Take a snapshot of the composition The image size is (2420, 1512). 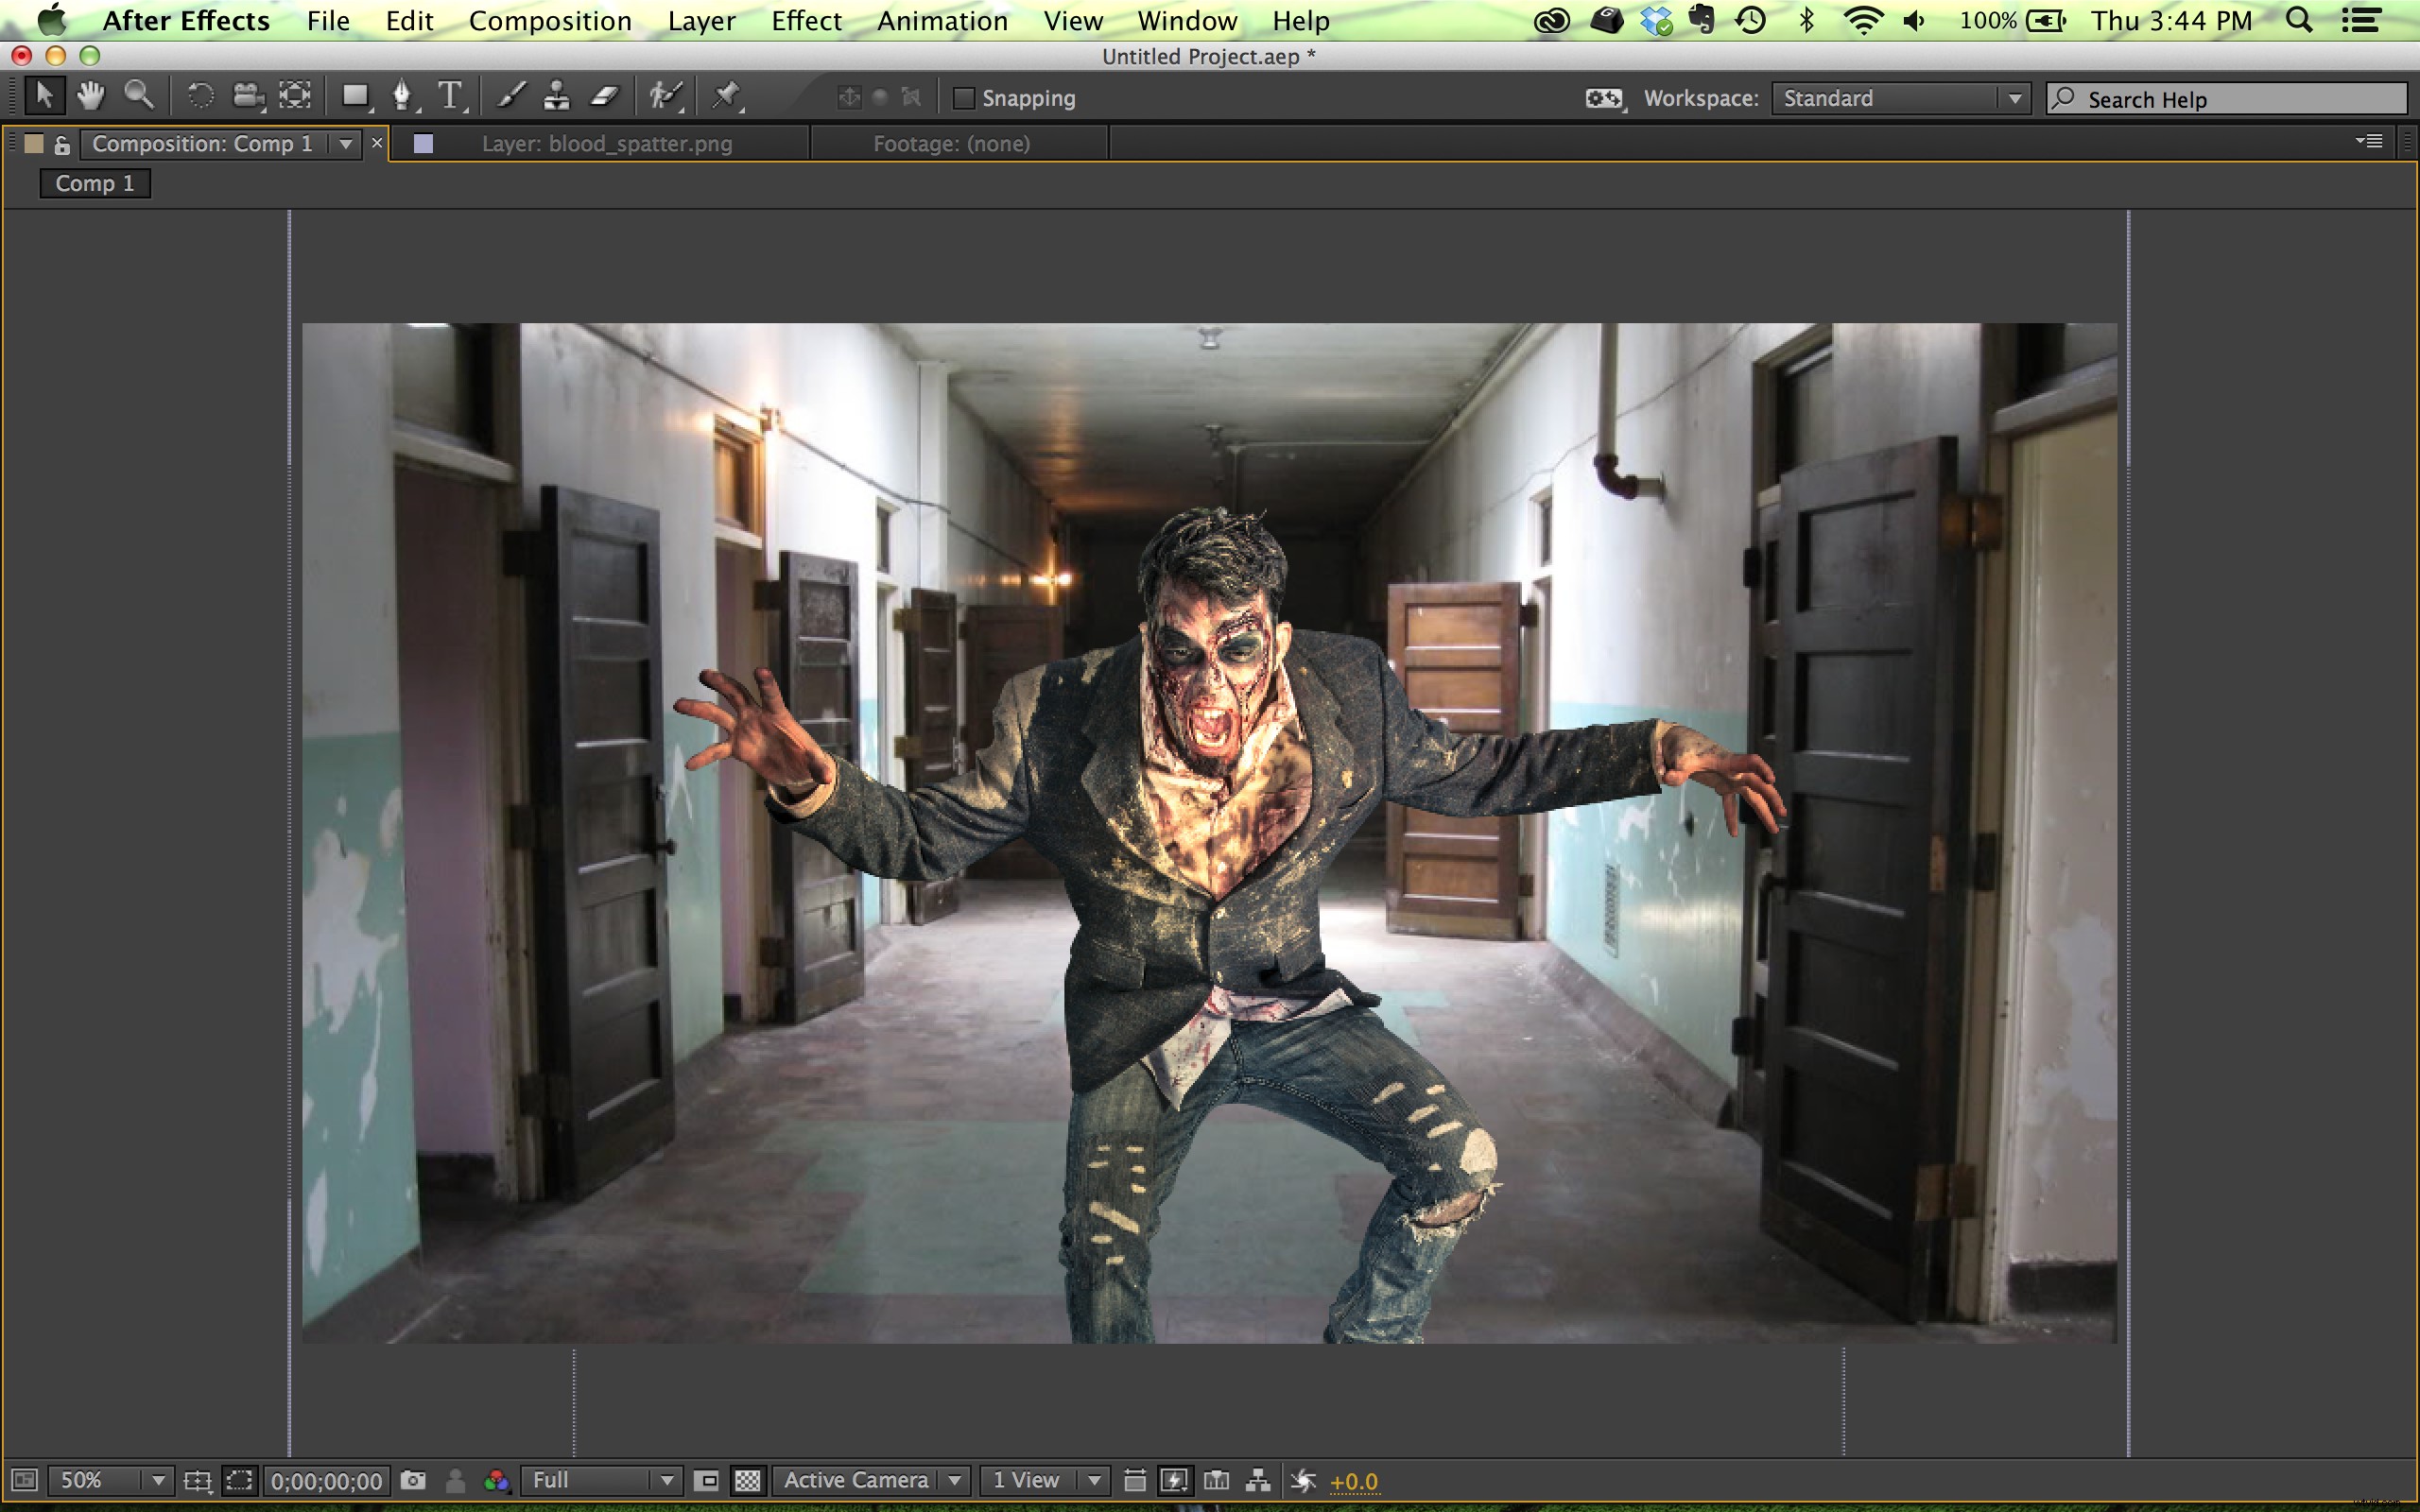[412, 1481]
